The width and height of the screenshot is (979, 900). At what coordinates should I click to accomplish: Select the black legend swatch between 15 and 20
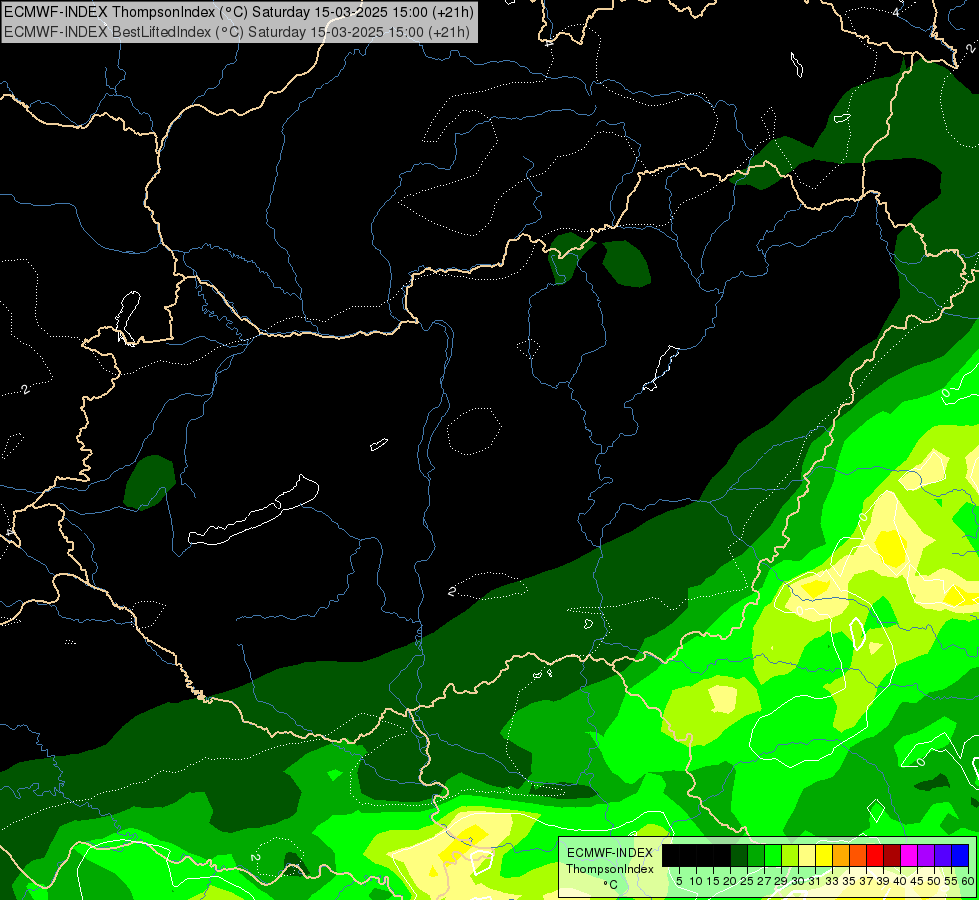pos(722,855)
